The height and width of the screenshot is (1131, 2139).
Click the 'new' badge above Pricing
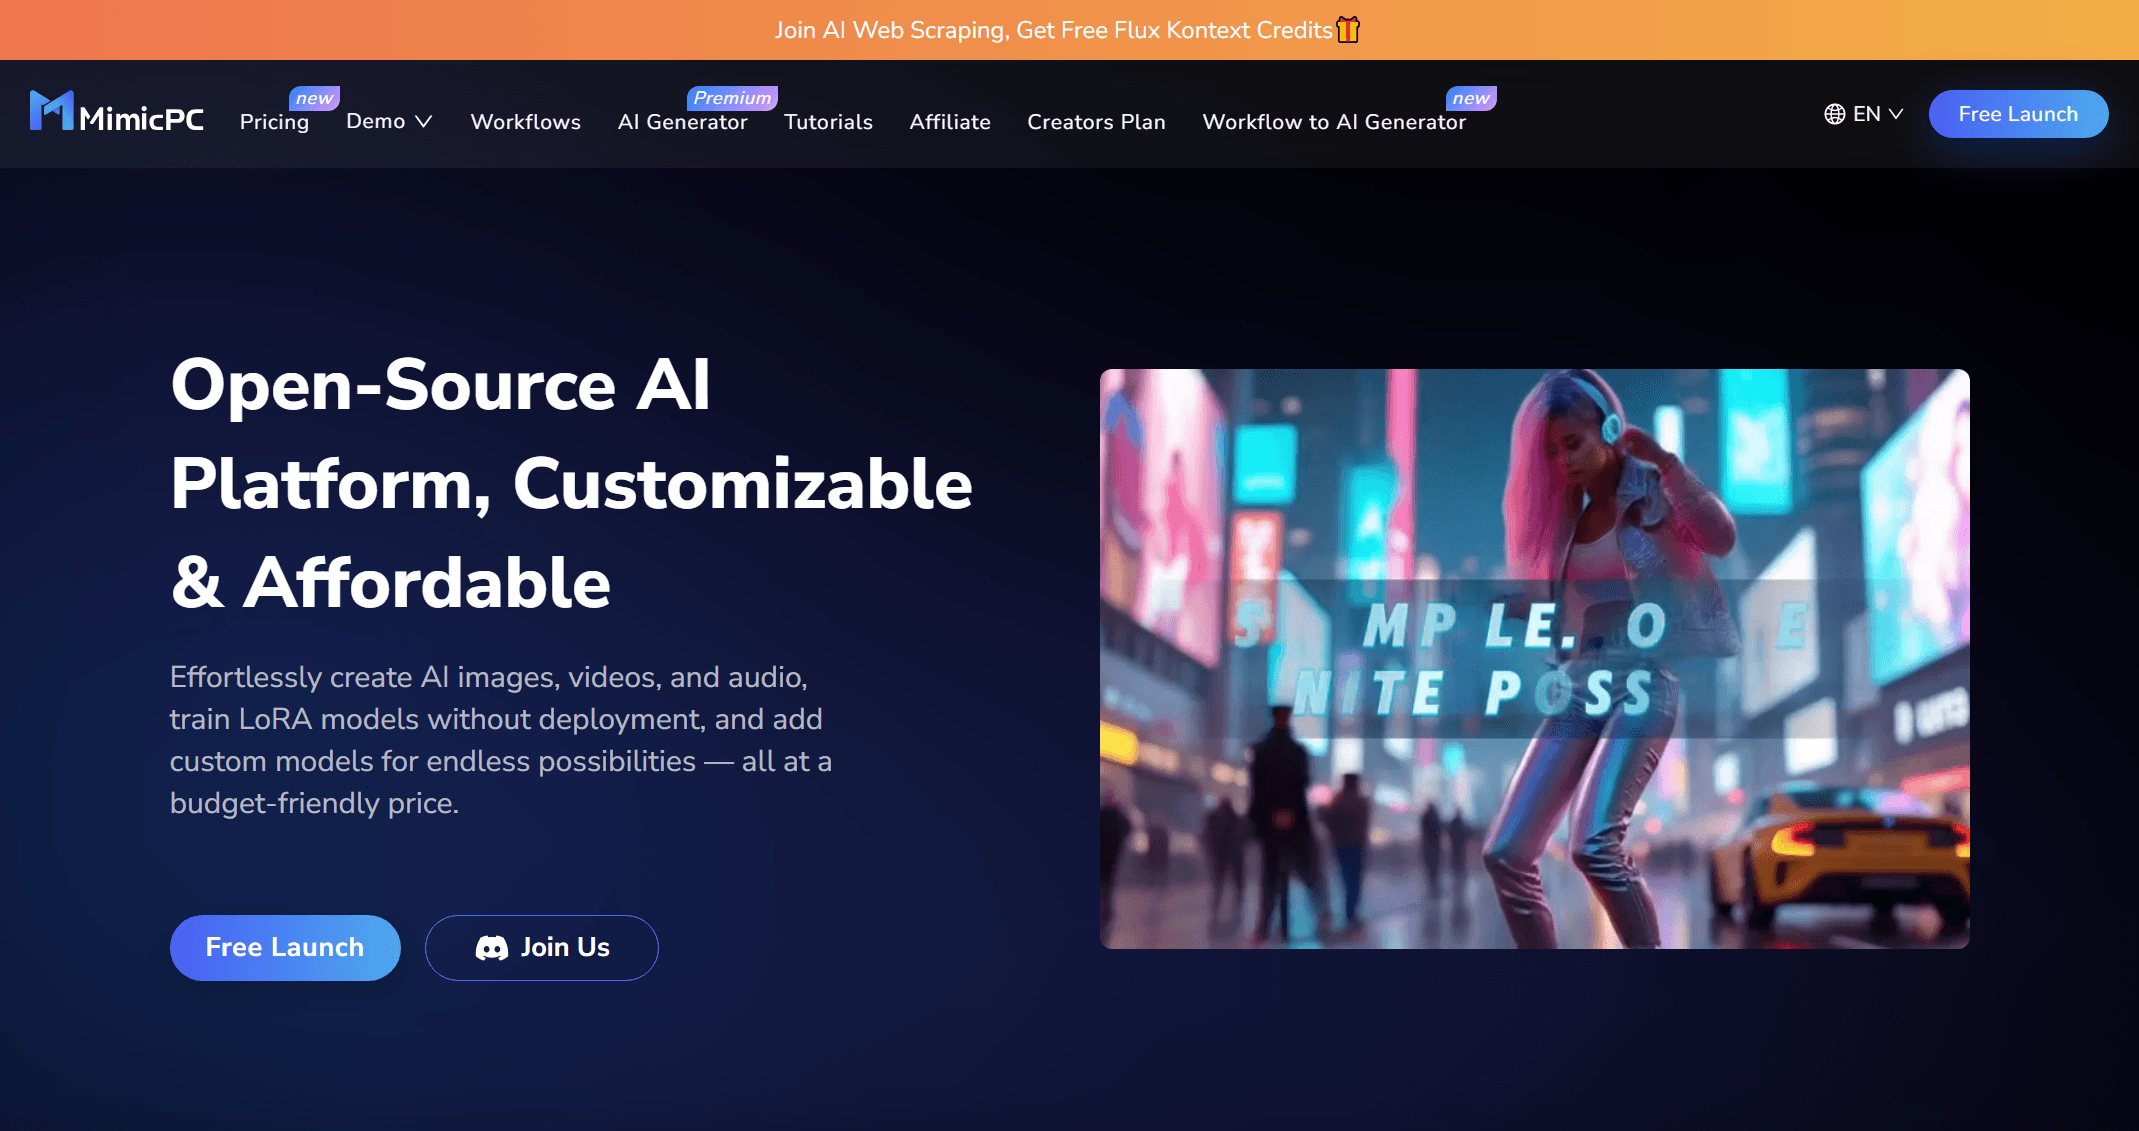tap(314, 98)
